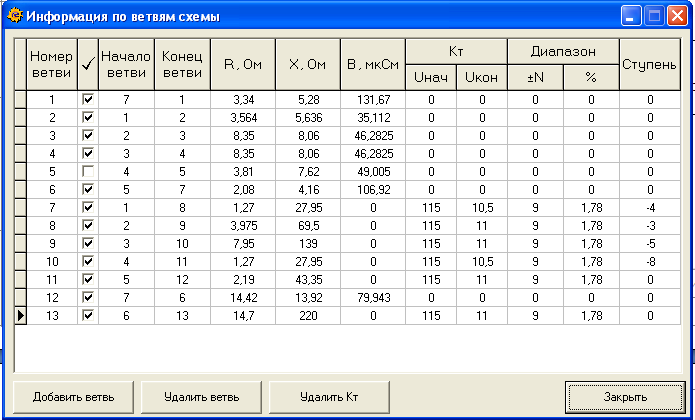
Task: Click B value '131,67' in branch 1
Action: click(x=373, y=100)
